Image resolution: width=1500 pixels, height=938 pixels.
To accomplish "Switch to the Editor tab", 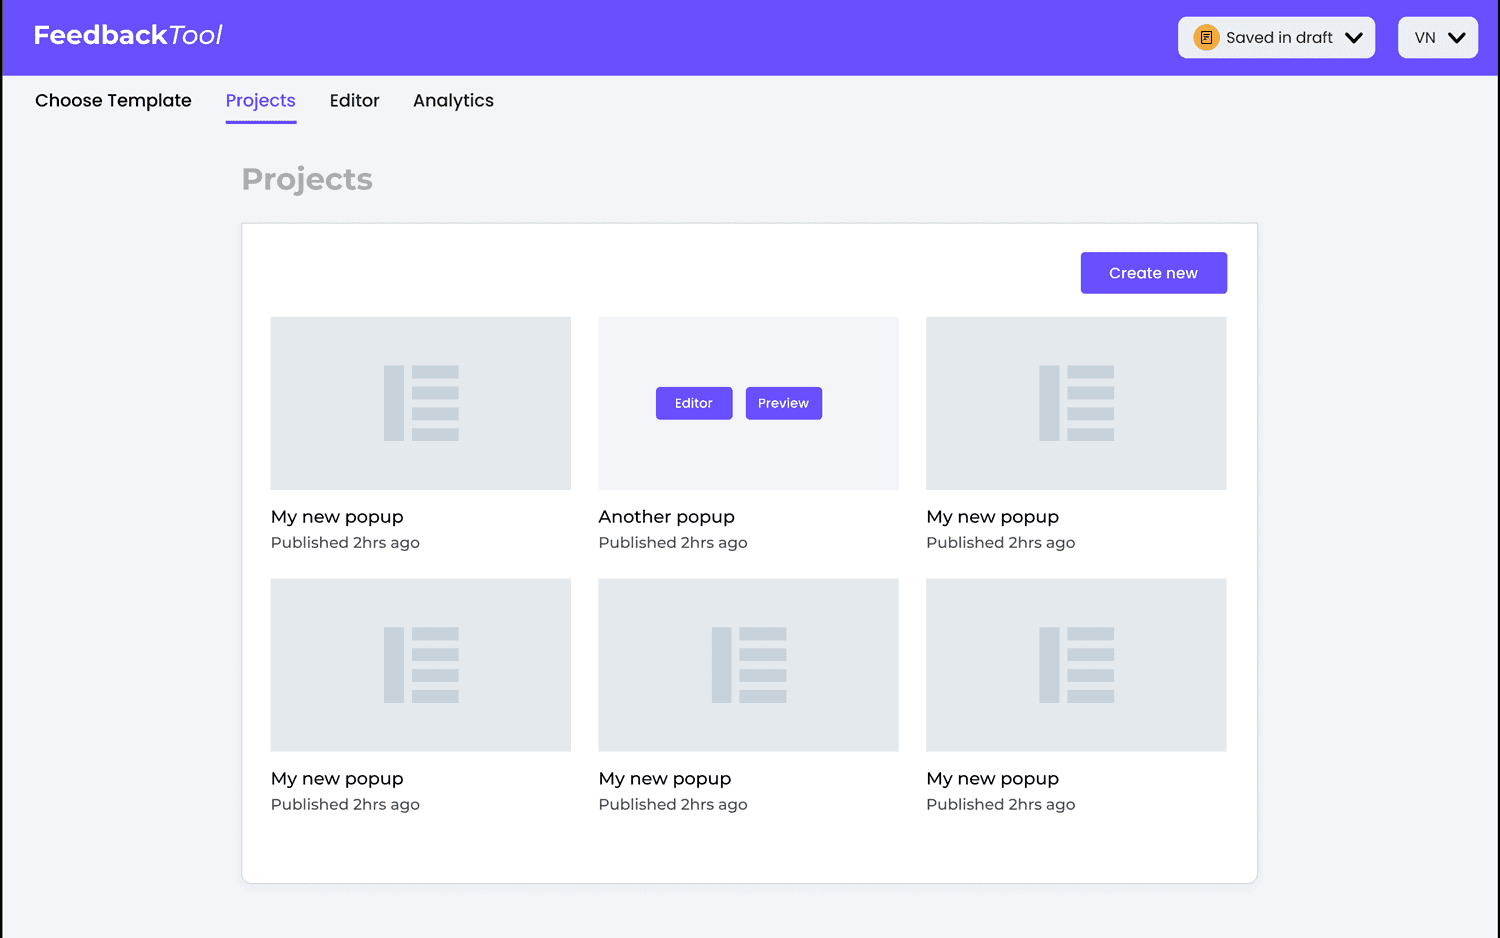I will [355, 101].
